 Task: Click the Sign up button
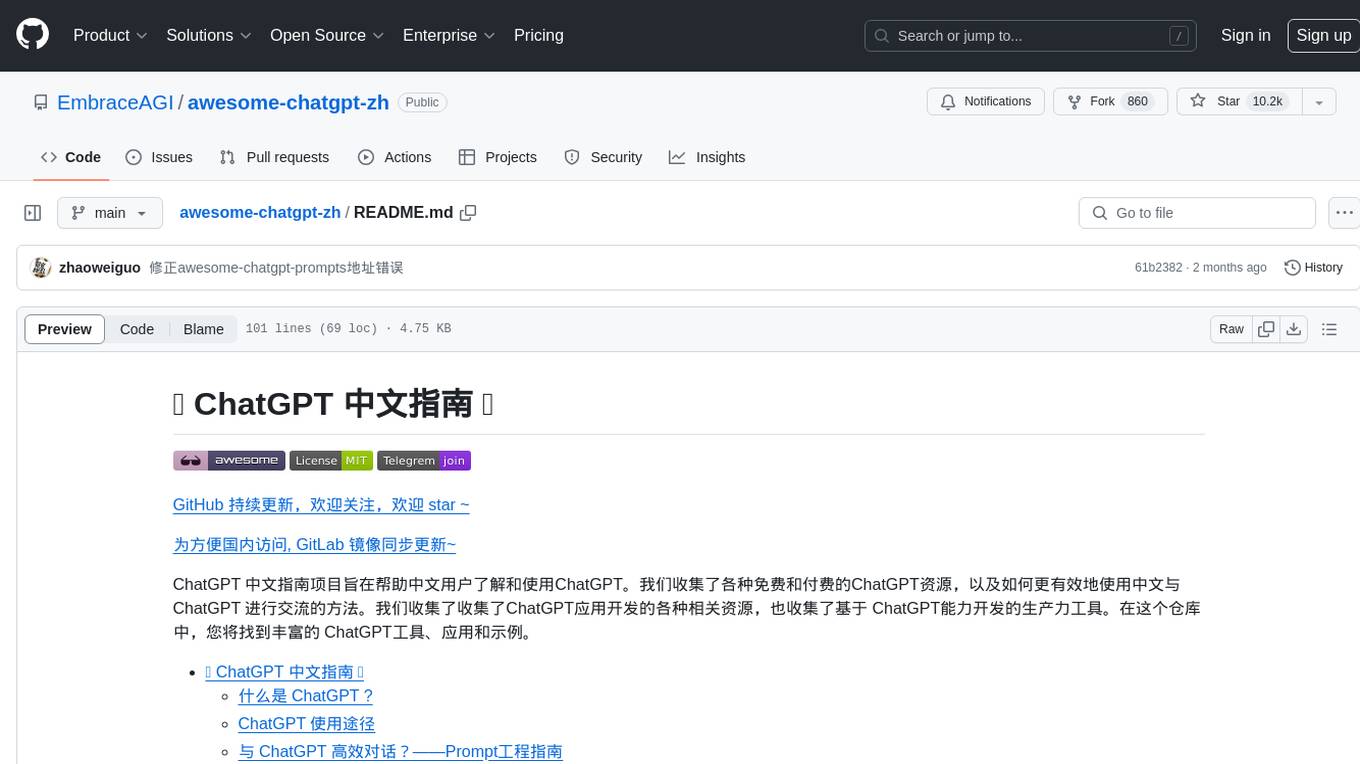pyautogui.click(x=1323, y=35)
